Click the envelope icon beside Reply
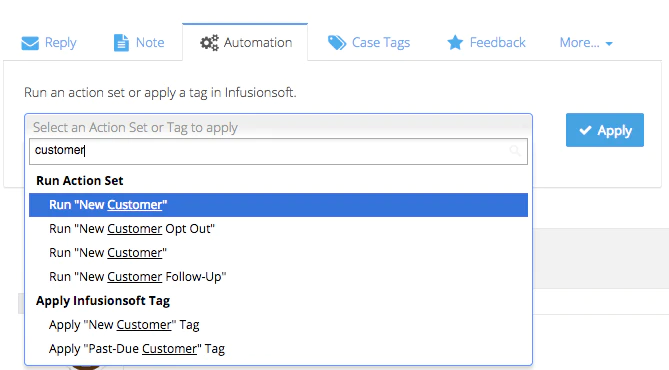 30,43
